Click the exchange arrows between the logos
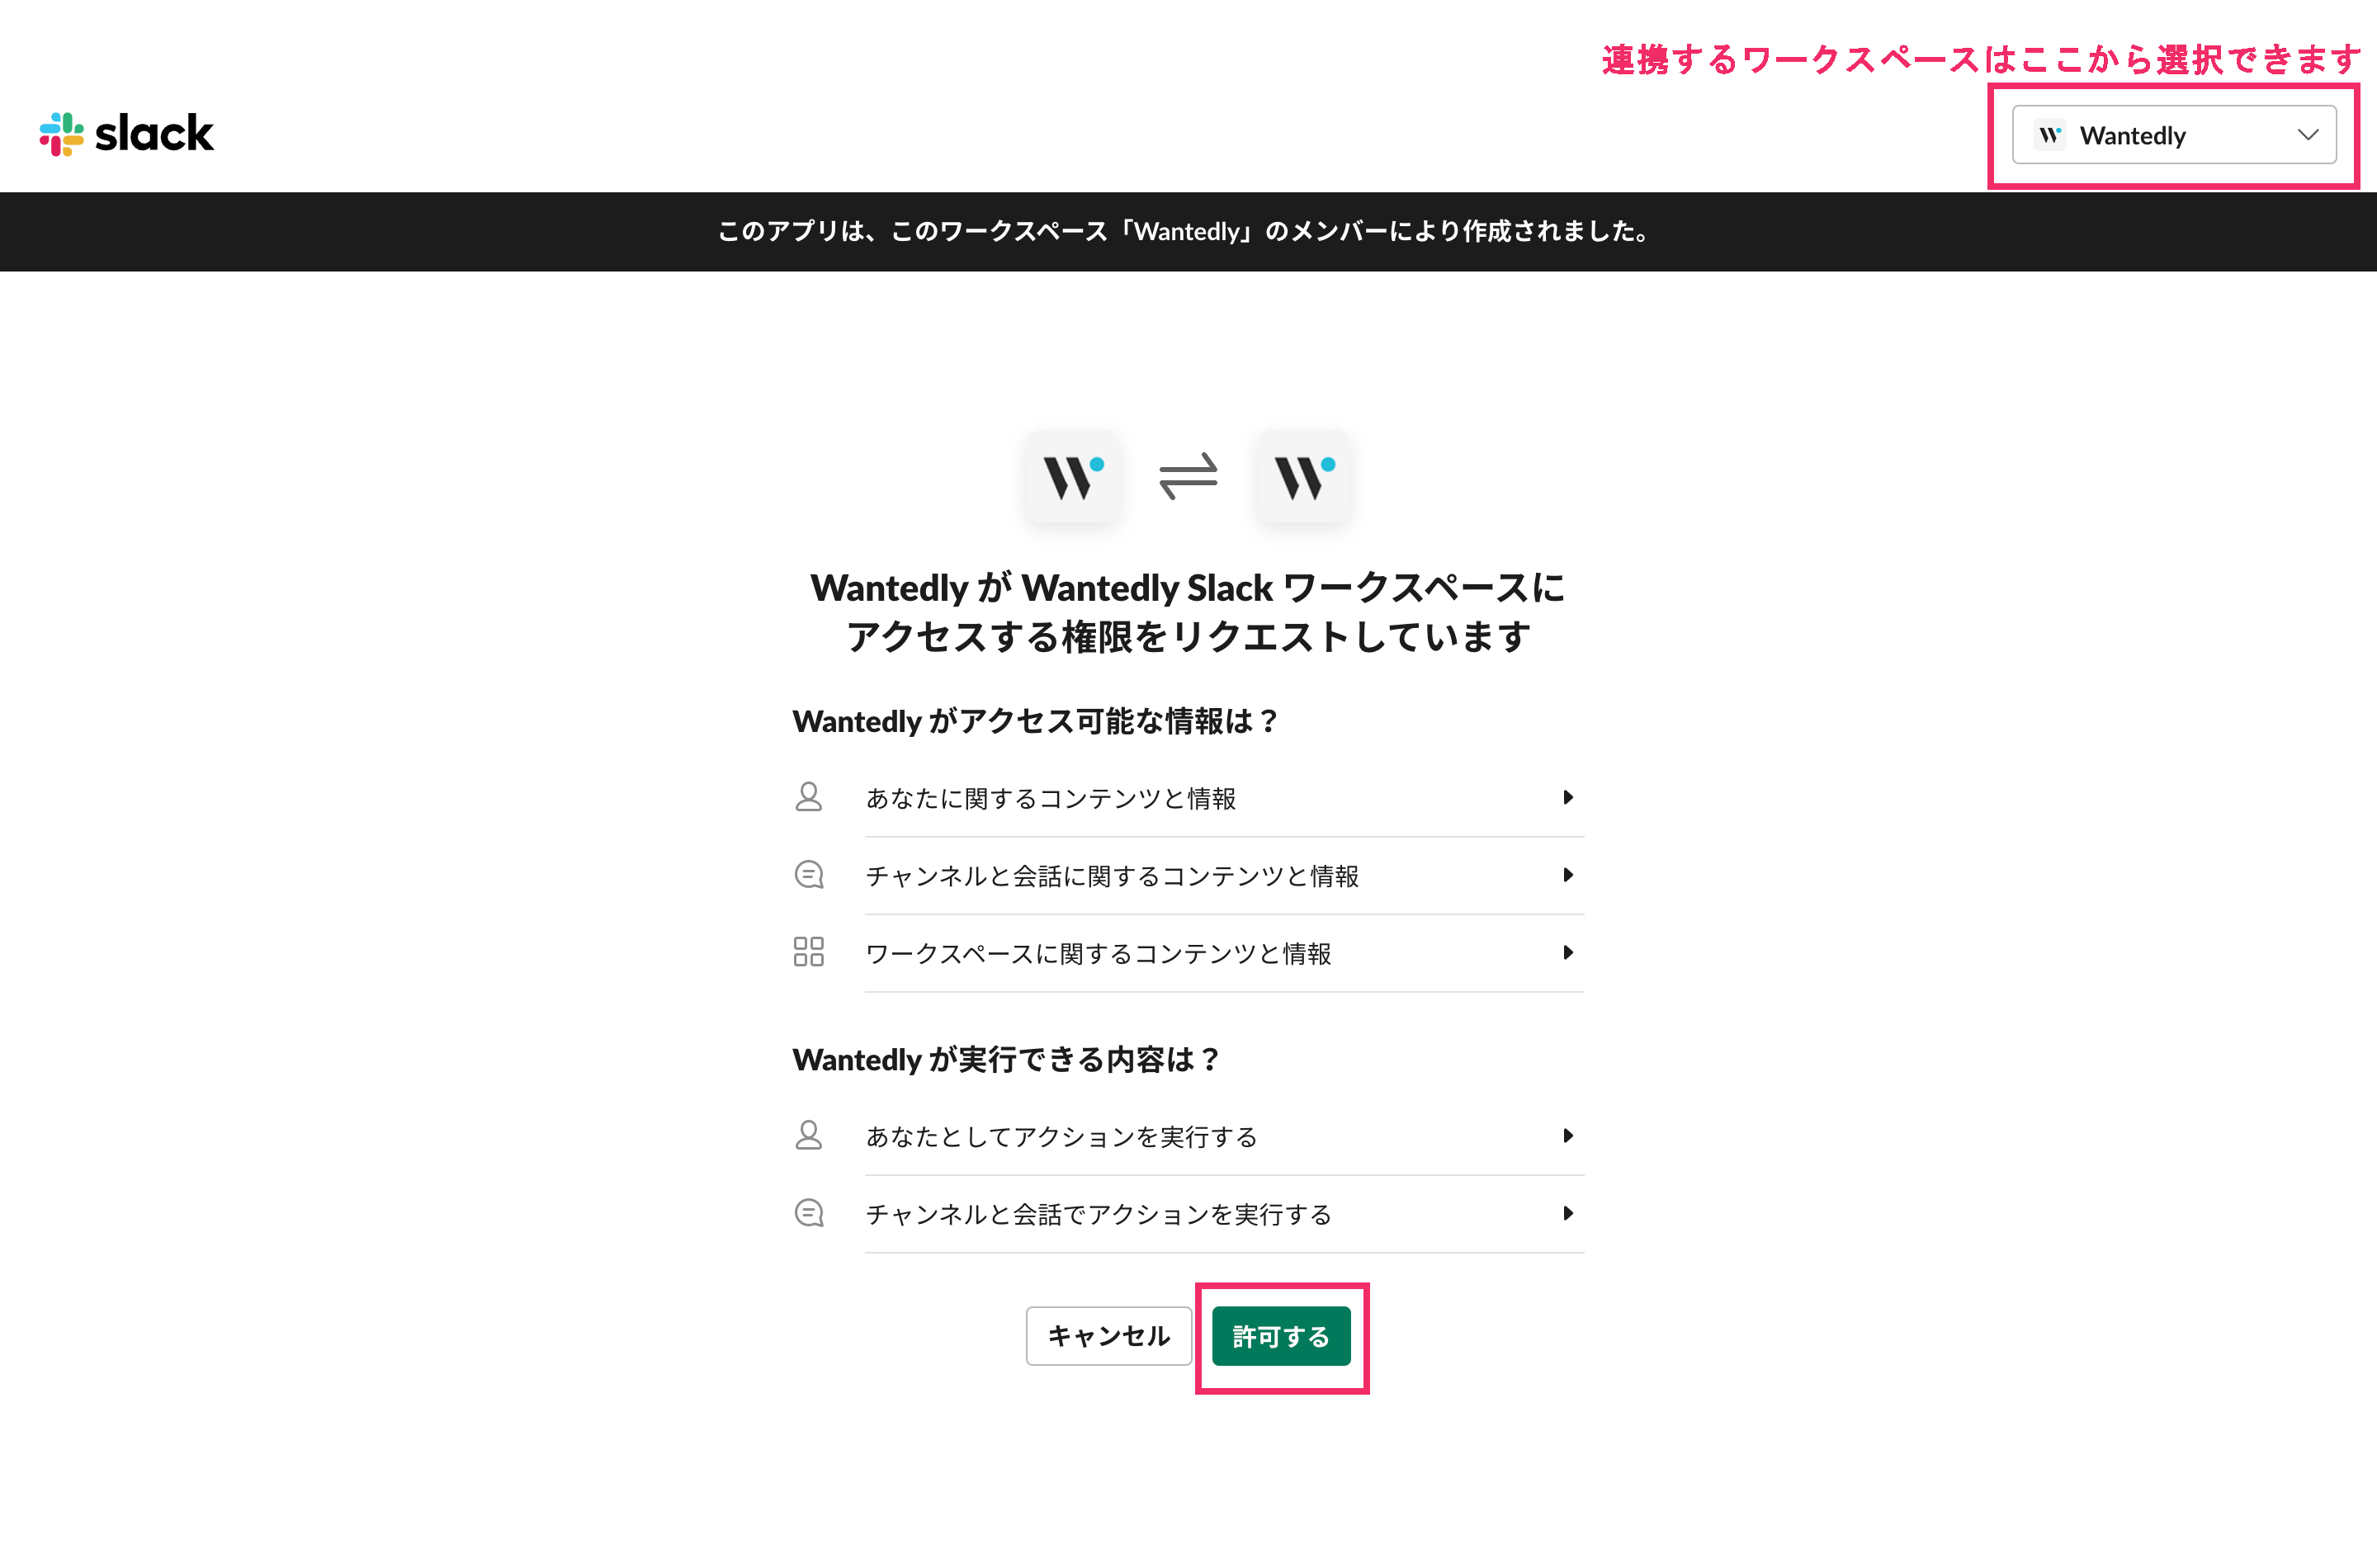The width and height of the screenshot is (2377, 1568). [1188, 476]
